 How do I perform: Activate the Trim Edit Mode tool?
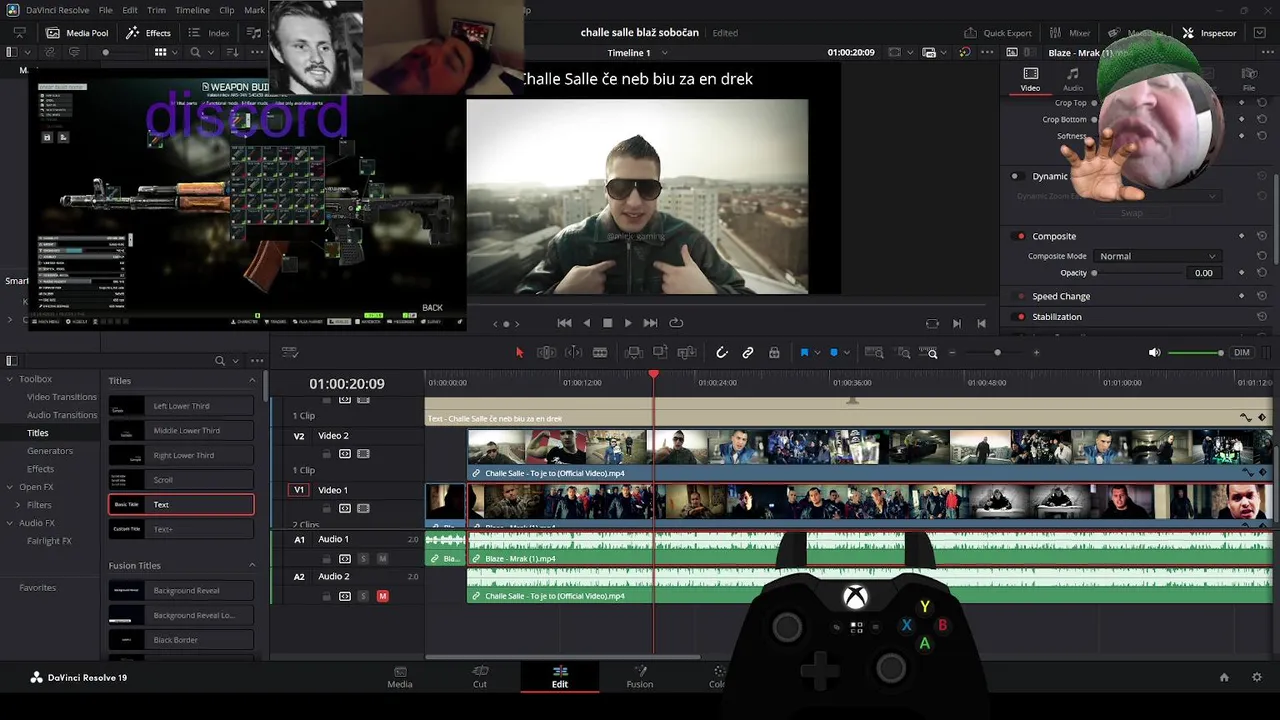click(x=546, y=352)
